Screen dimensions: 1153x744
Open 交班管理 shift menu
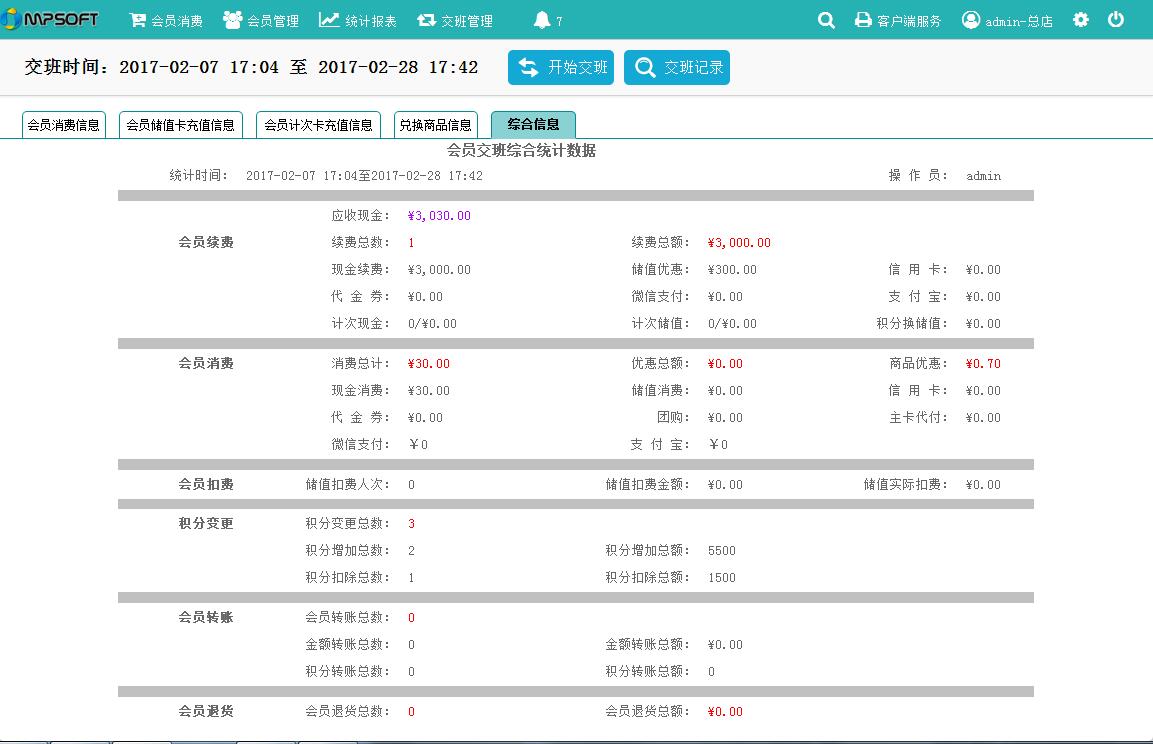[455, 20]
